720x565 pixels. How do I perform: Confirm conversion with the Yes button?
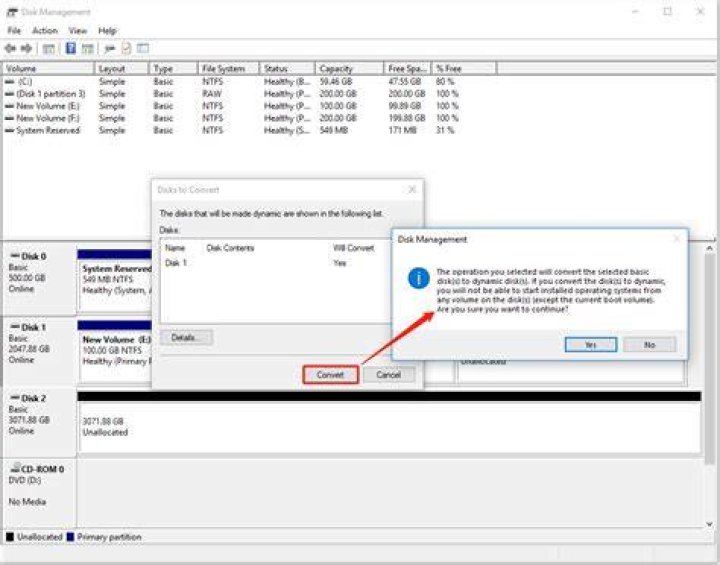tap(591, 345)
